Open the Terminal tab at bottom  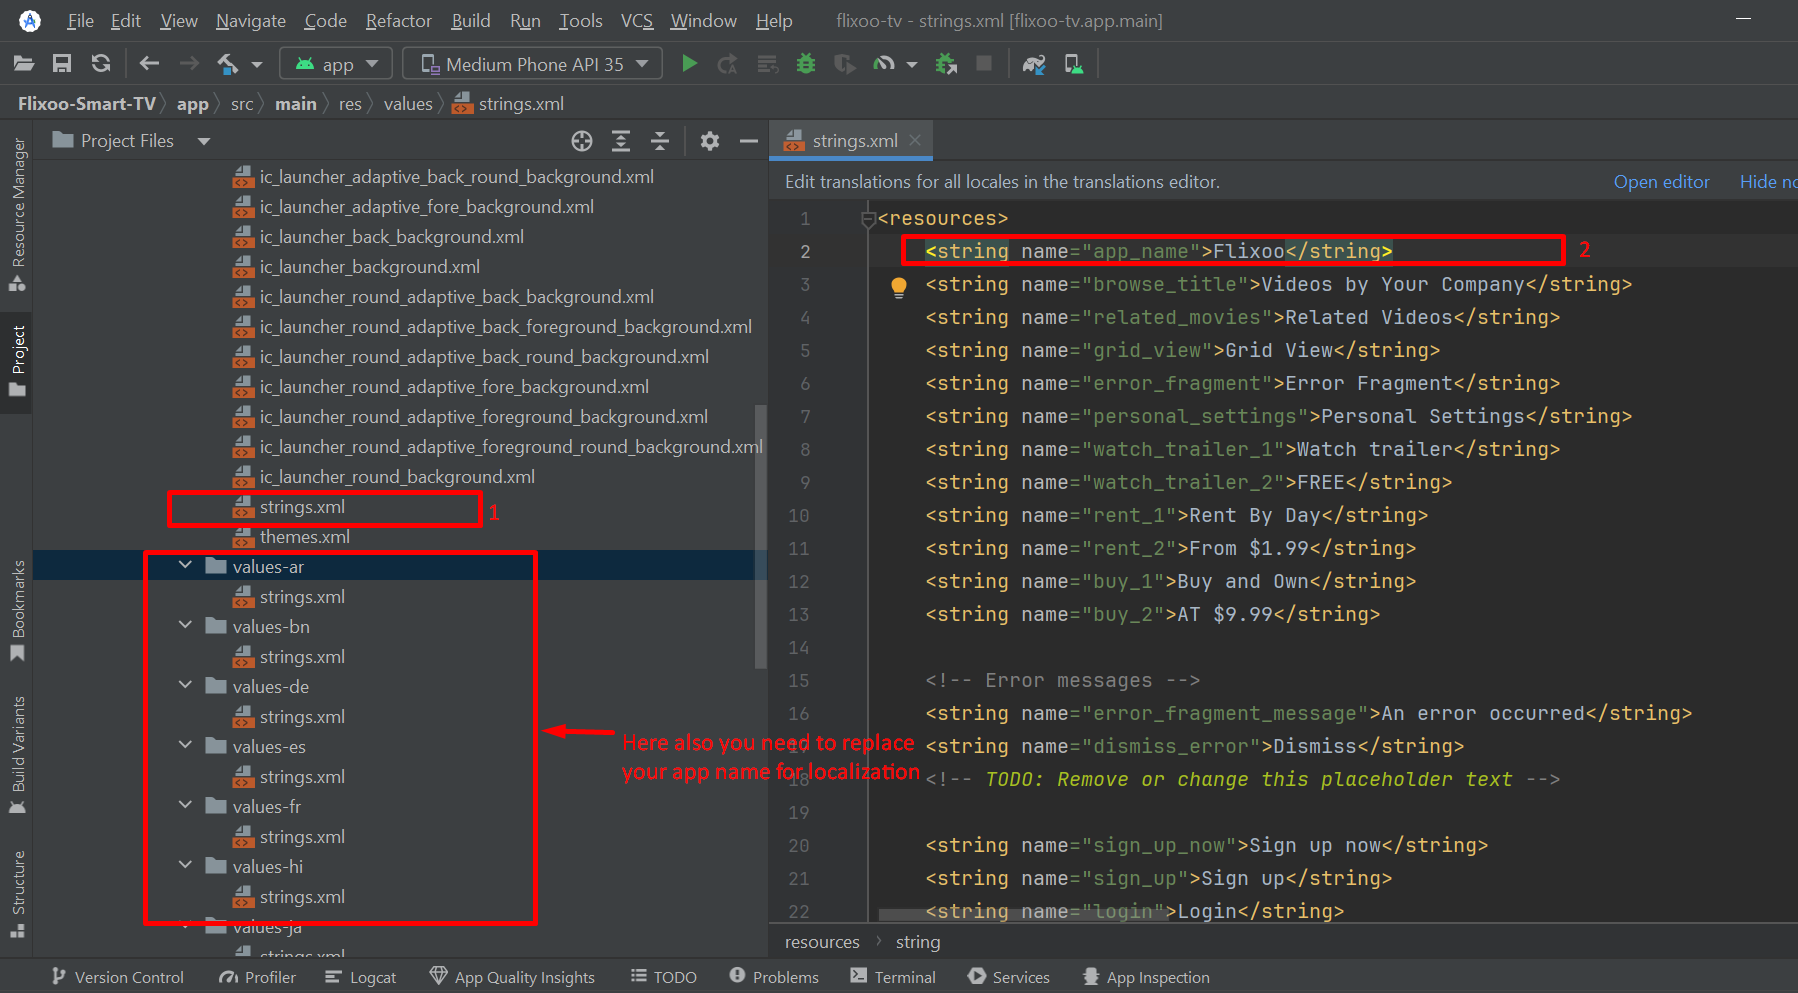click(893, 977)
